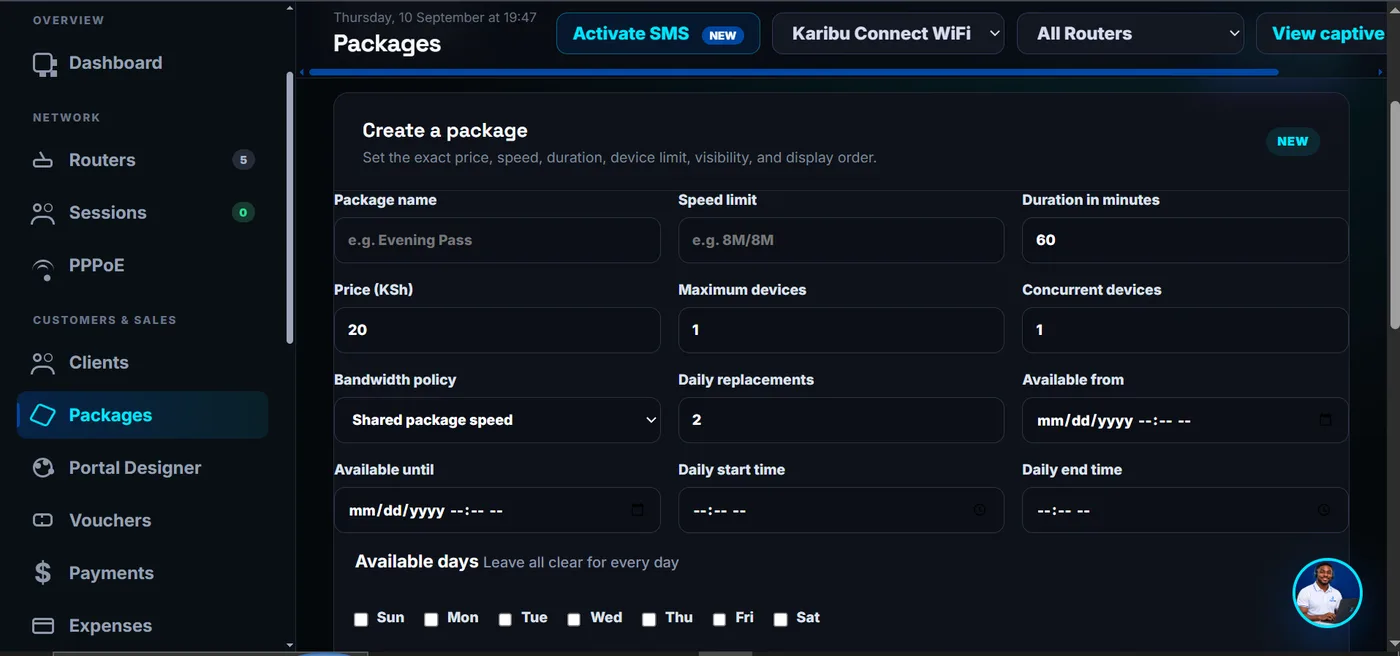The height and width of the screenshot is (656, 1400).
Task: Click the Daily start time field
Action: (x=841, y=510)
